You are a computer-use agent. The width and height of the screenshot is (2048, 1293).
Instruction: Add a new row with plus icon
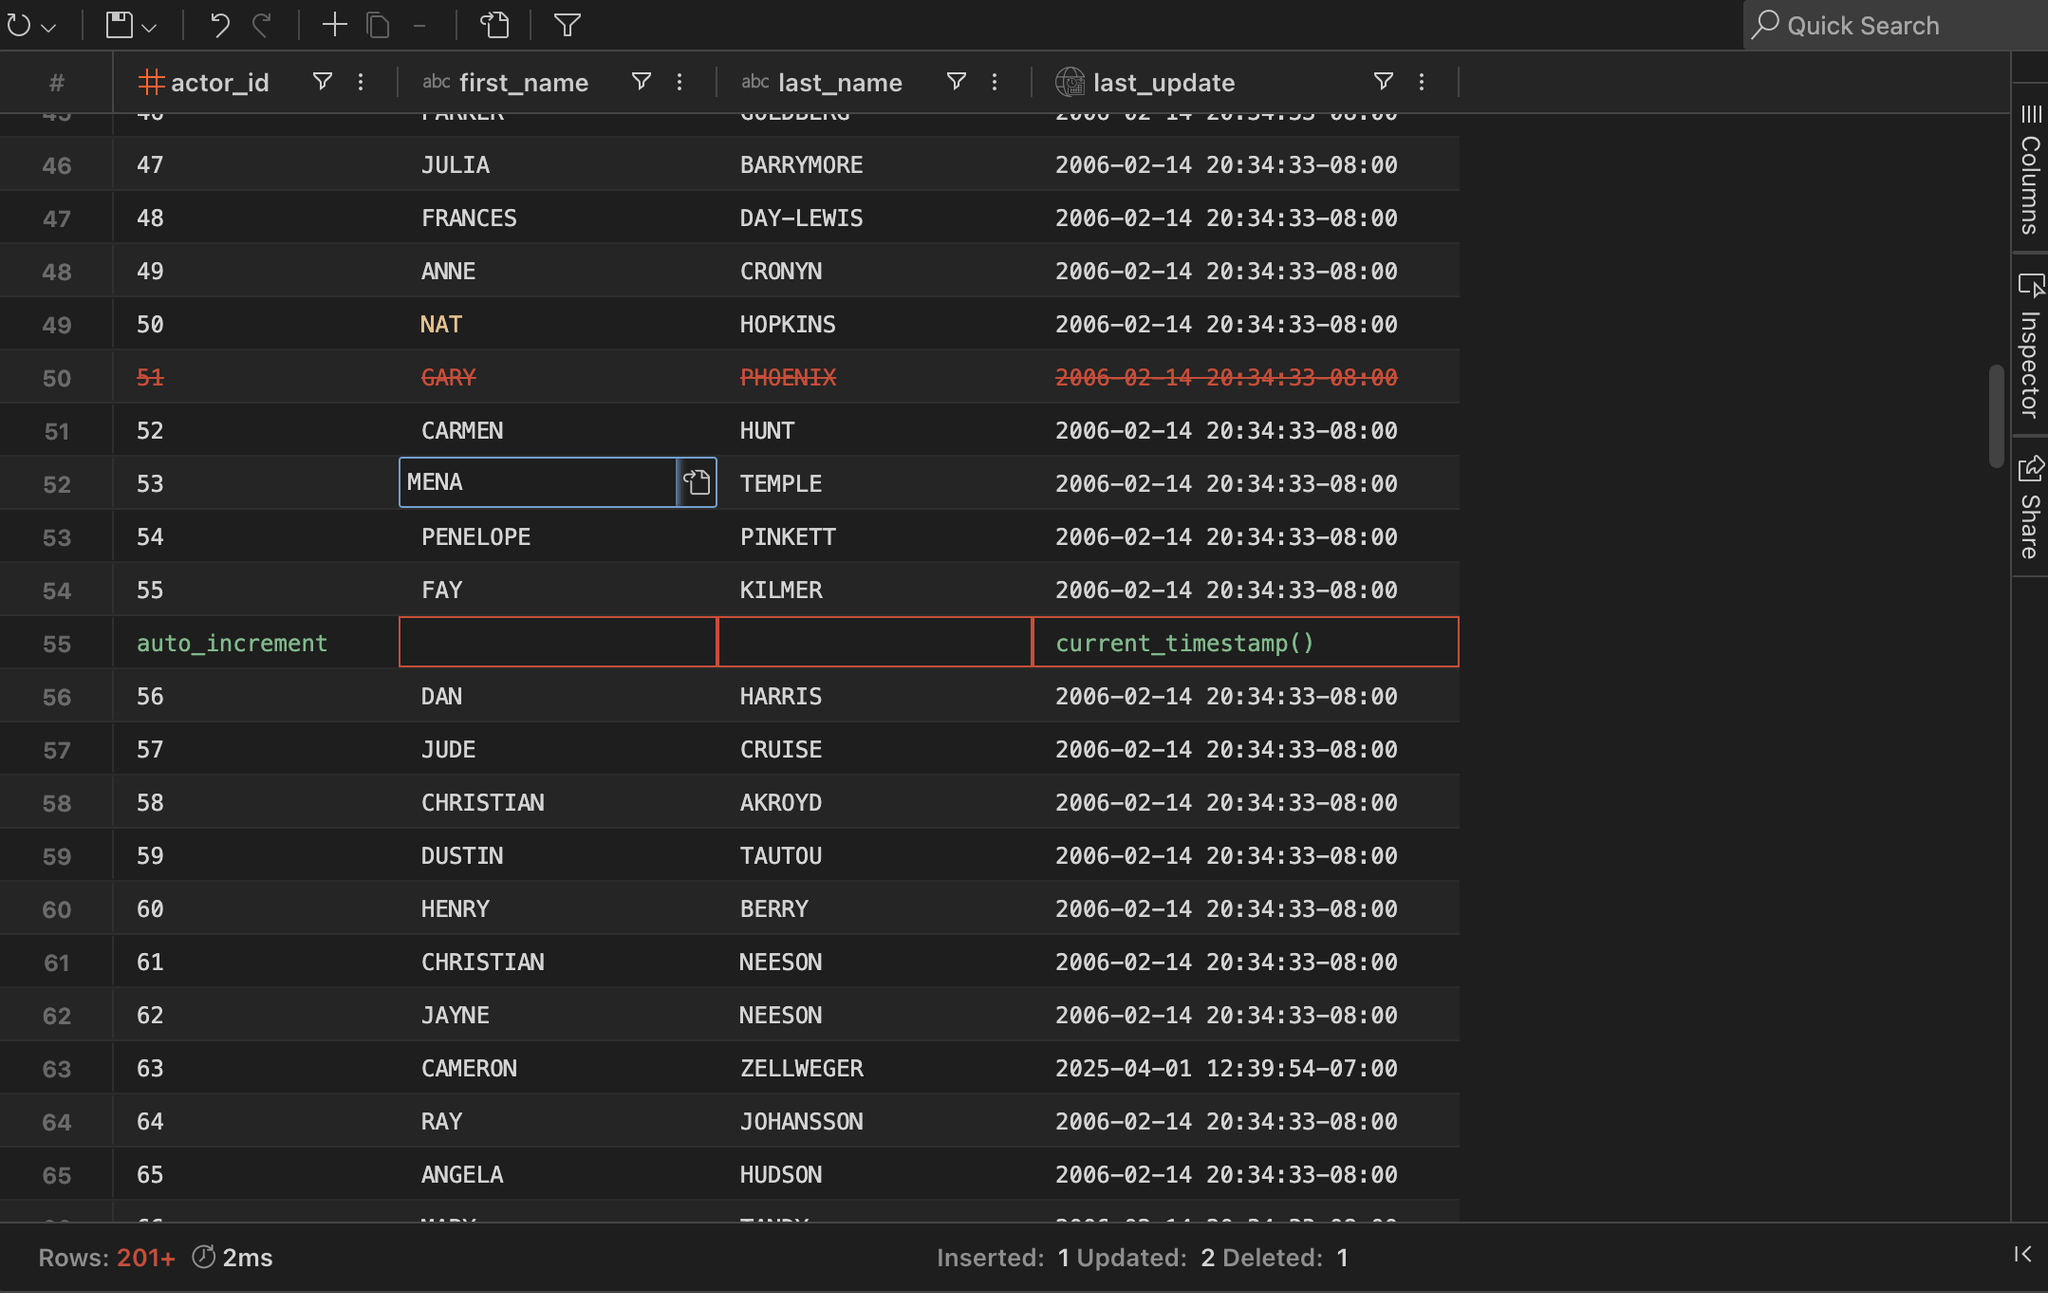coord(334,25)
